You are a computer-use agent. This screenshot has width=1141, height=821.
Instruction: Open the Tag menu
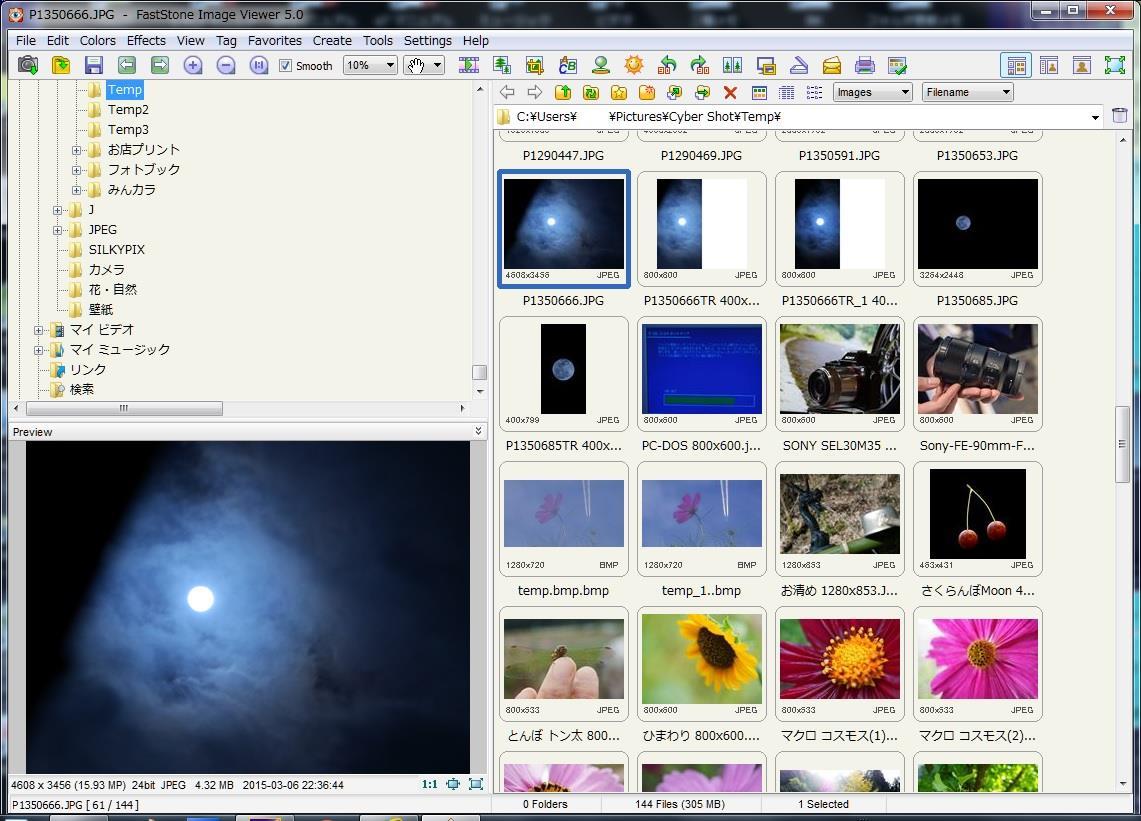[226, 41]
